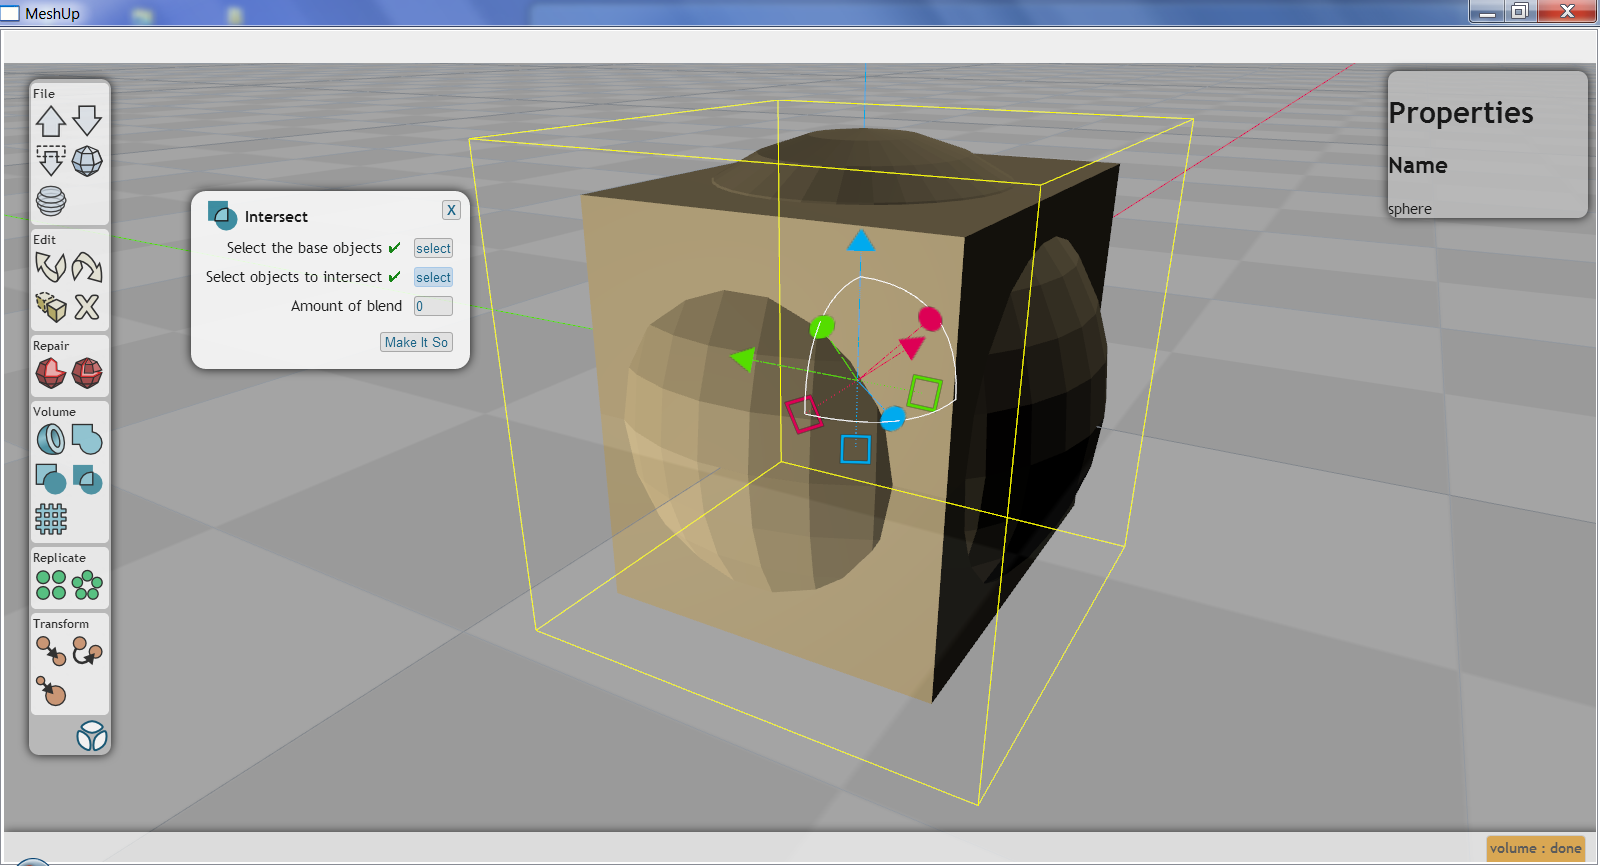Image resolution: width=1600 pixels, height=866 pixels.
Task: Click the scale Transform icon
Action: (51, 691)
